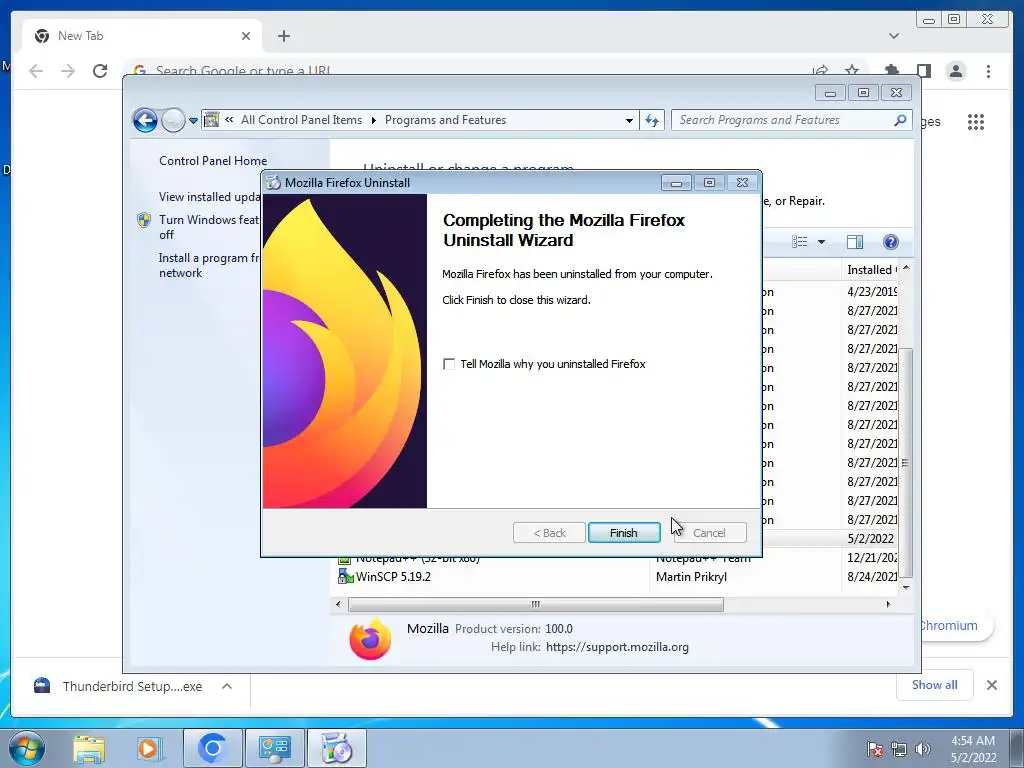Viewport: 1024px width, 768px height.
Task: Click the https://support.mozilla.org help link
Action: click(x=617, y=647)
